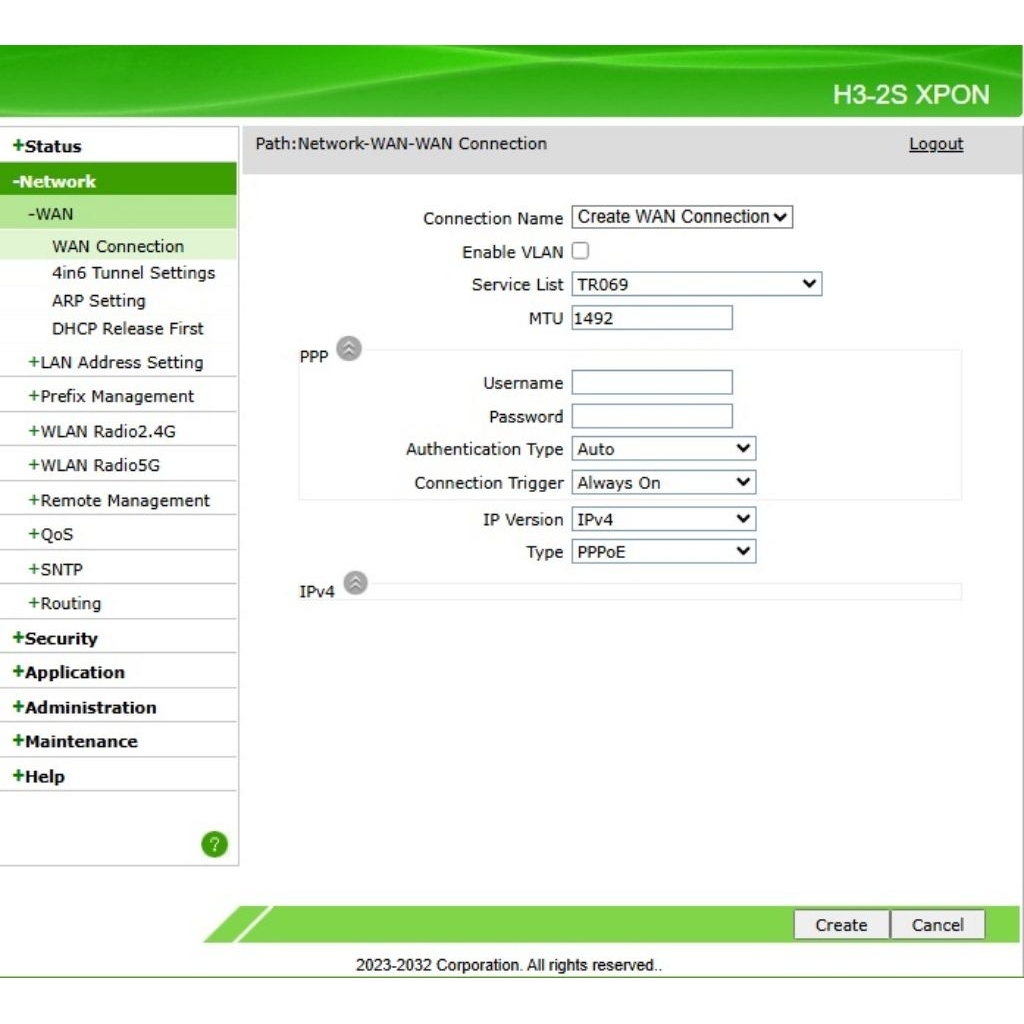Click the Create button
The height and width of the screenshot is (1024, 1024).
841,925
